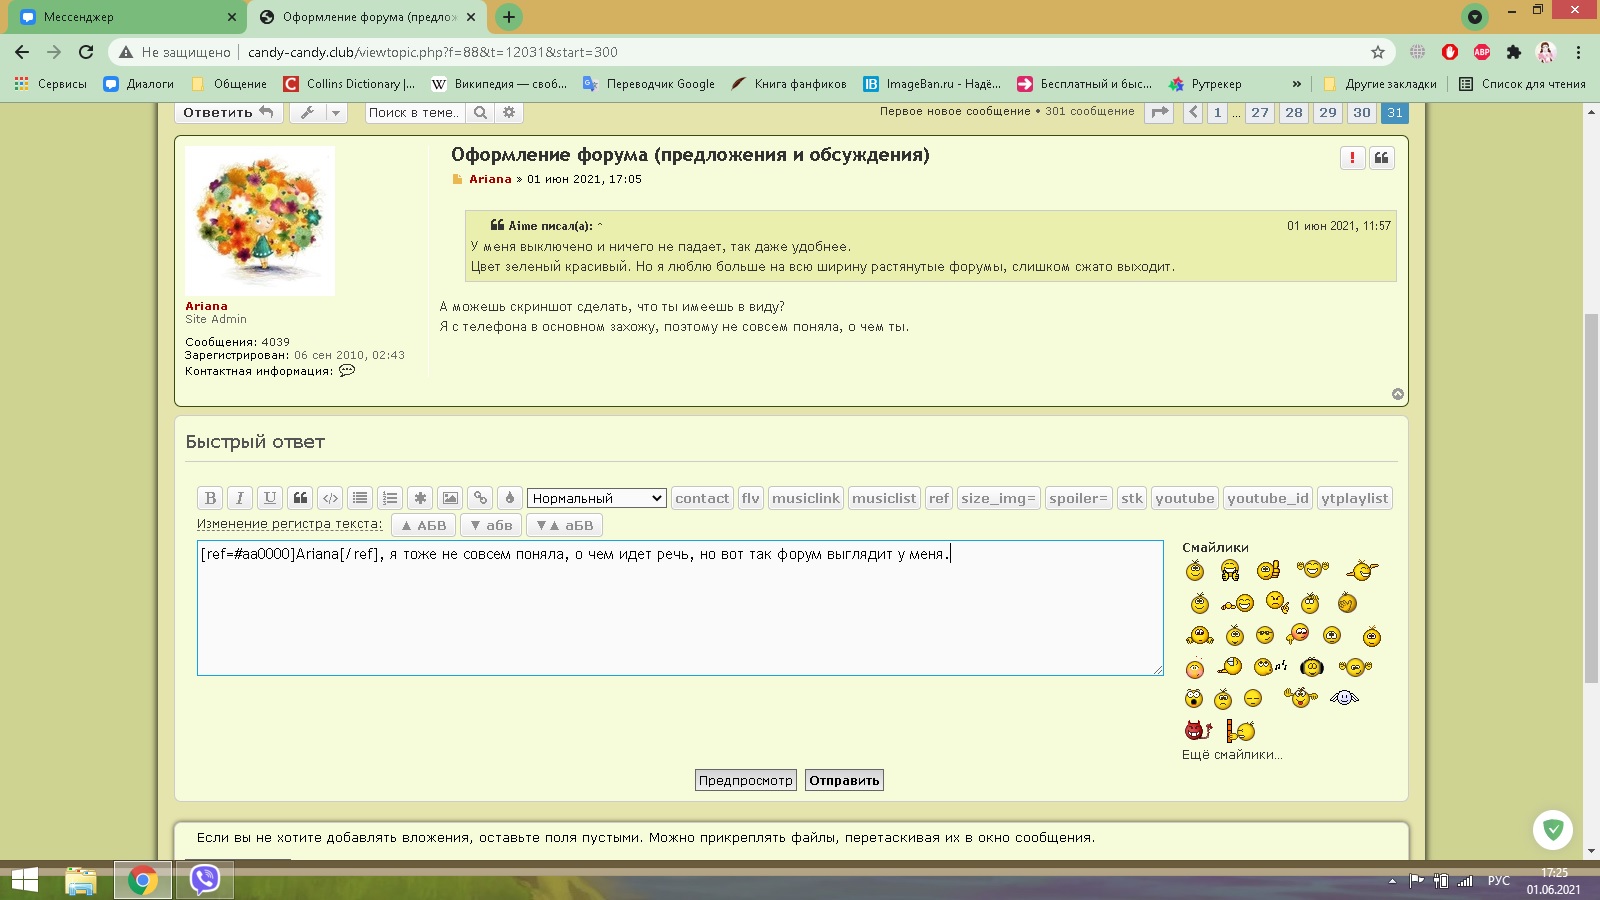Insert a code block with the code icon

coord(330,498)
